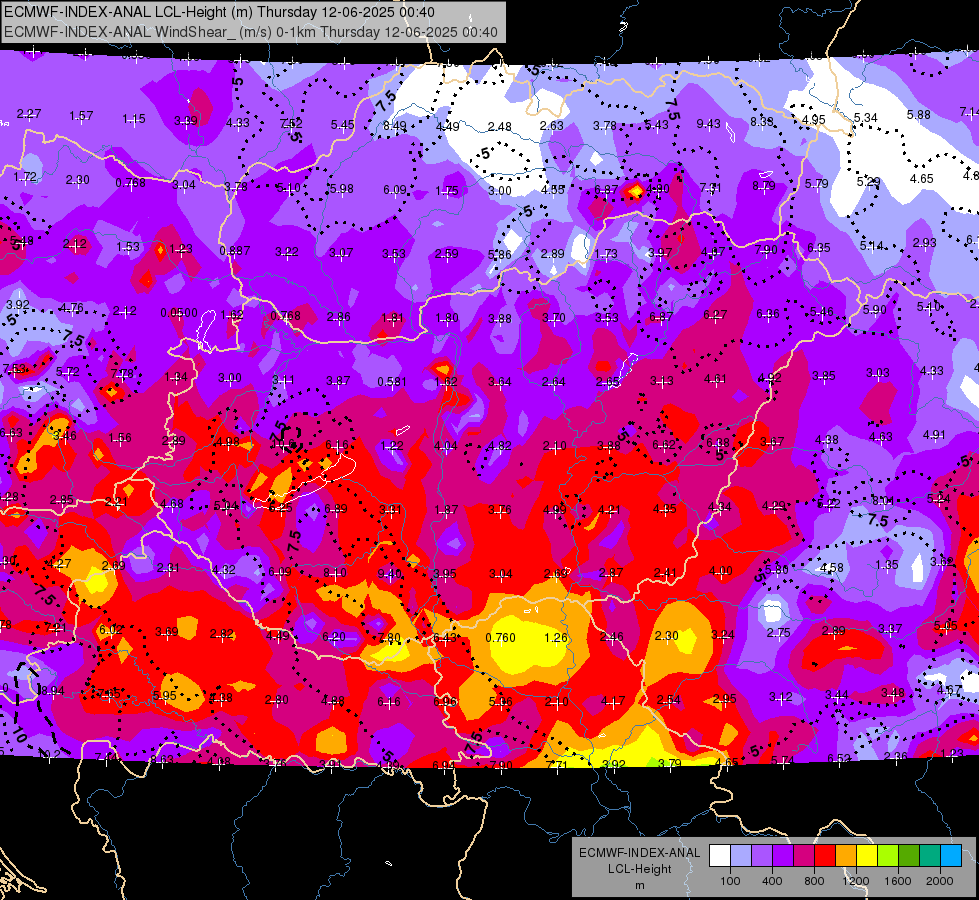Viewport: 979px width, 900px height.
Task: Click the WindShear 0-1km title line
Action: (251, 32)
